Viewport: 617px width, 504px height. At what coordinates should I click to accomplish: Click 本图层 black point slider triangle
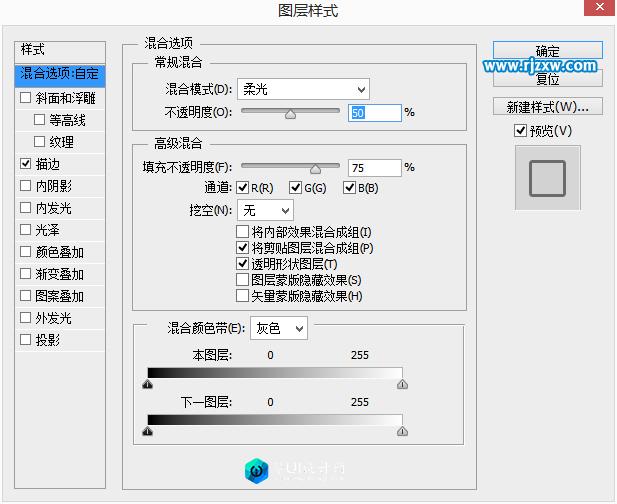pyautogui.click(x=148, y=384)
